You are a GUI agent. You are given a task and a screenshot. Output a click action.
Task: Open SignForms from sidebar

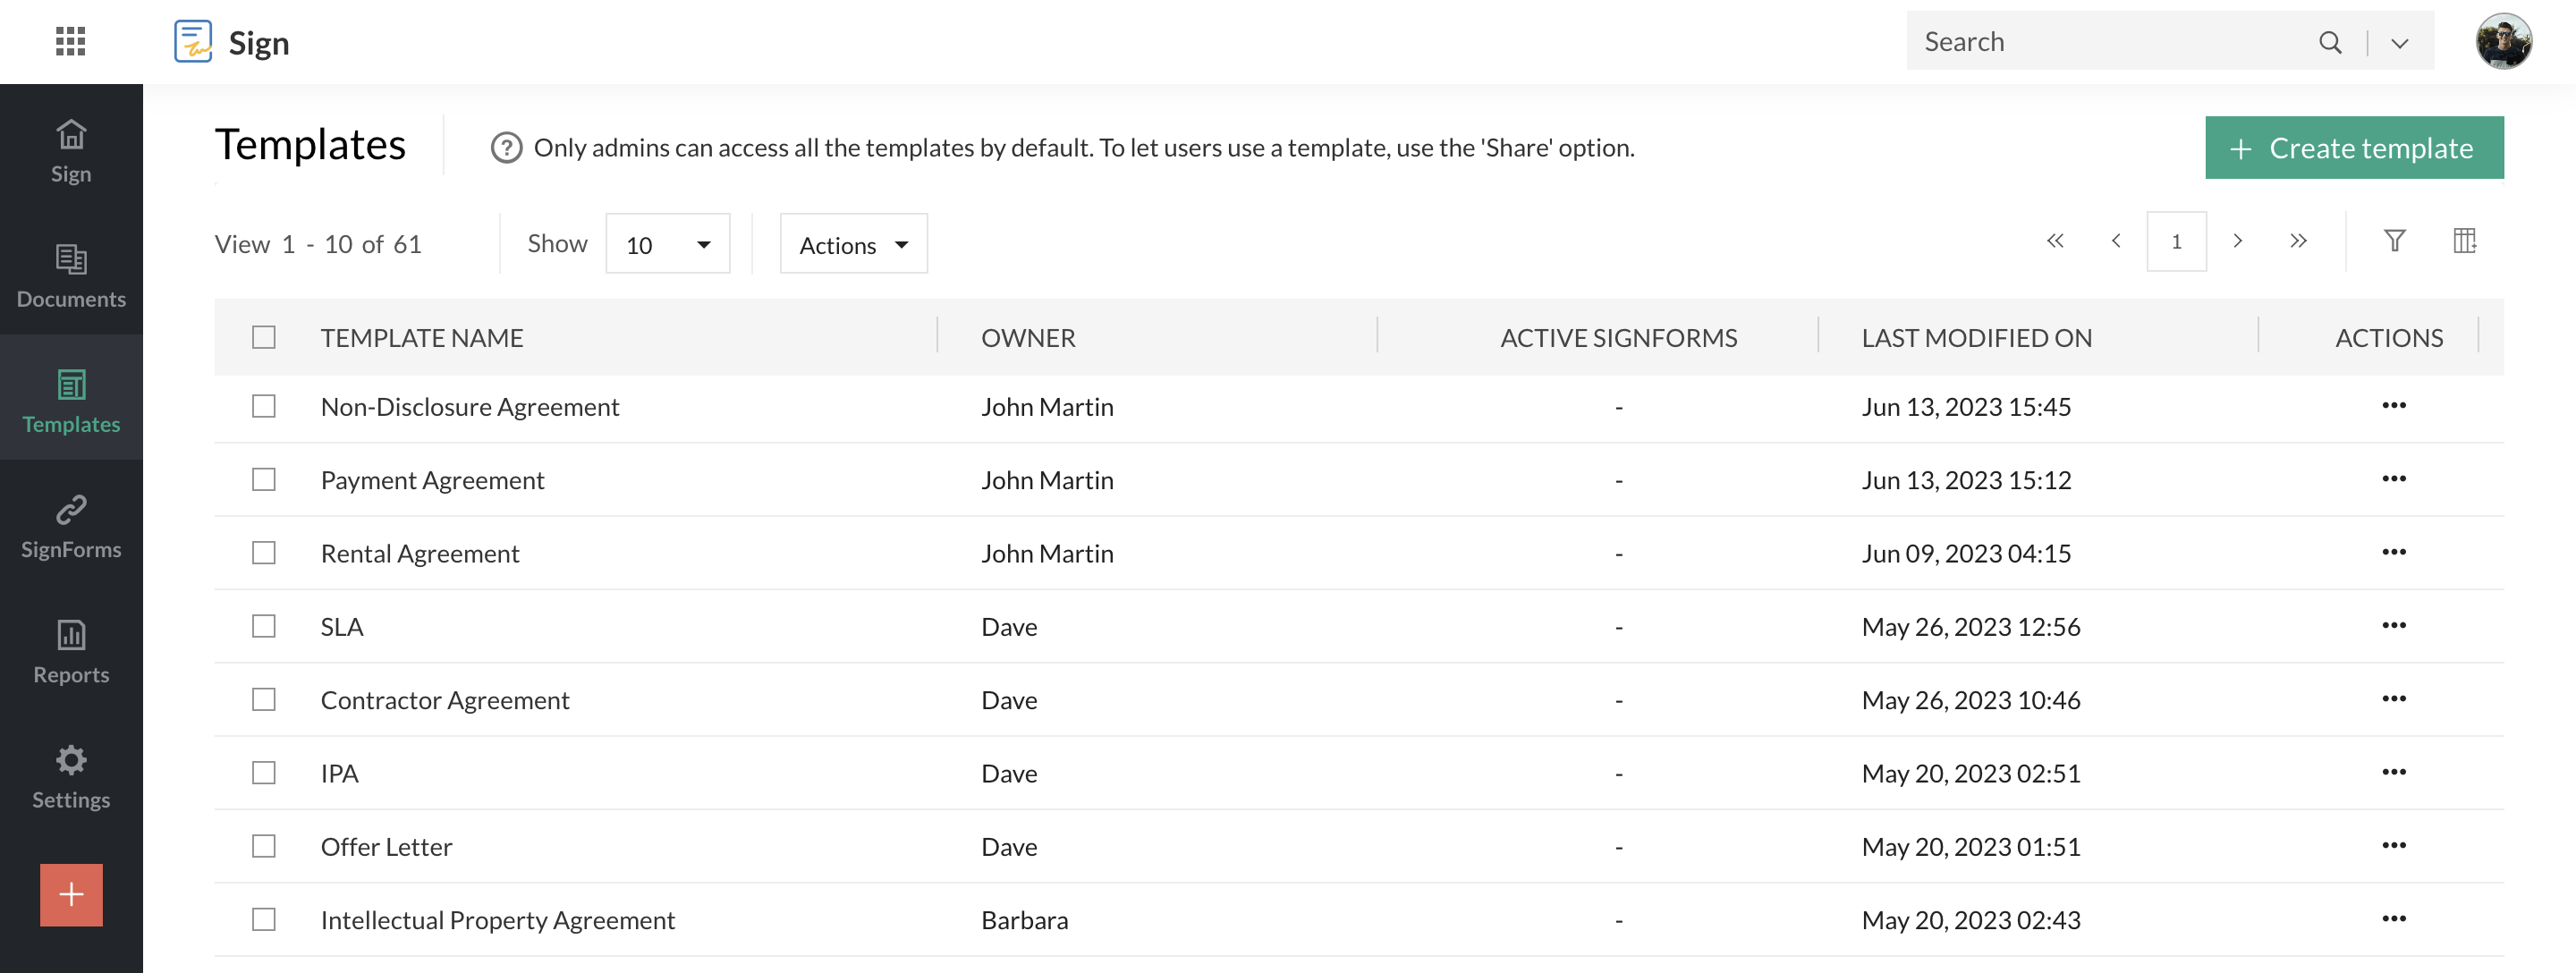pos(71,522)
